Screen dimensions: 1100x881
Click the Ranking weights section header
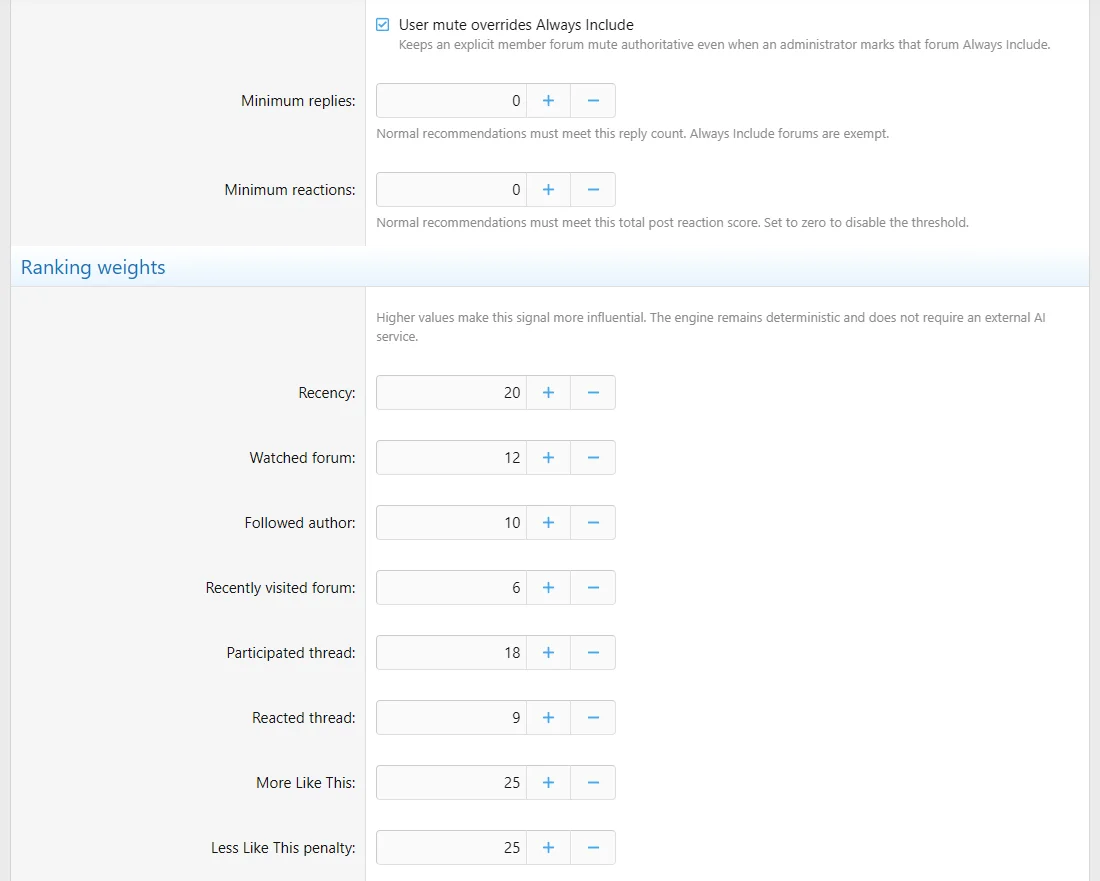pos(93,267)
